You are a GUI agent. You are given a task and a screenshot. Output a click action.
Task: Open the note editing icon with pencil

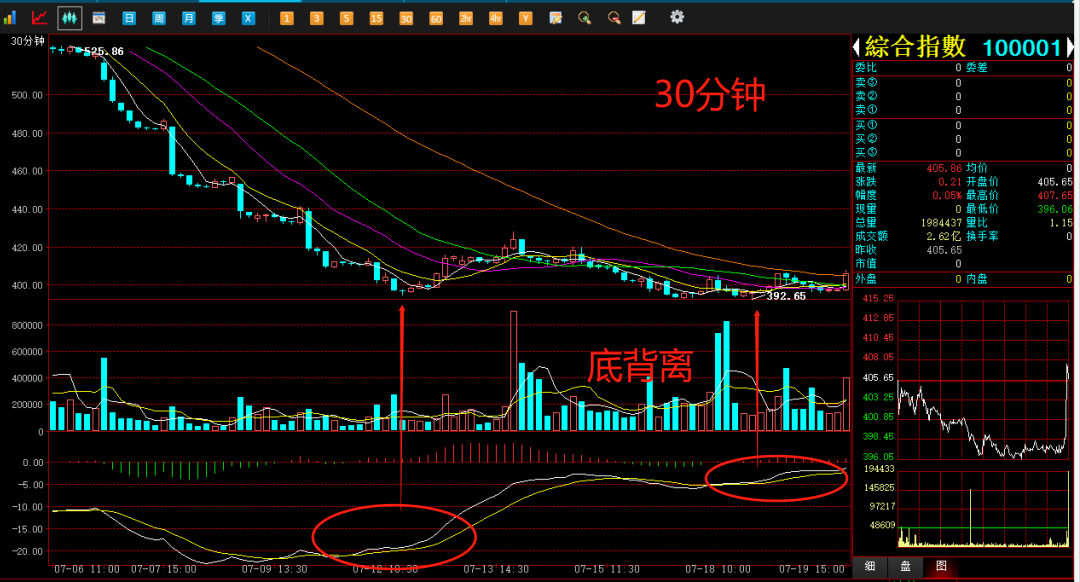[555, 18]
